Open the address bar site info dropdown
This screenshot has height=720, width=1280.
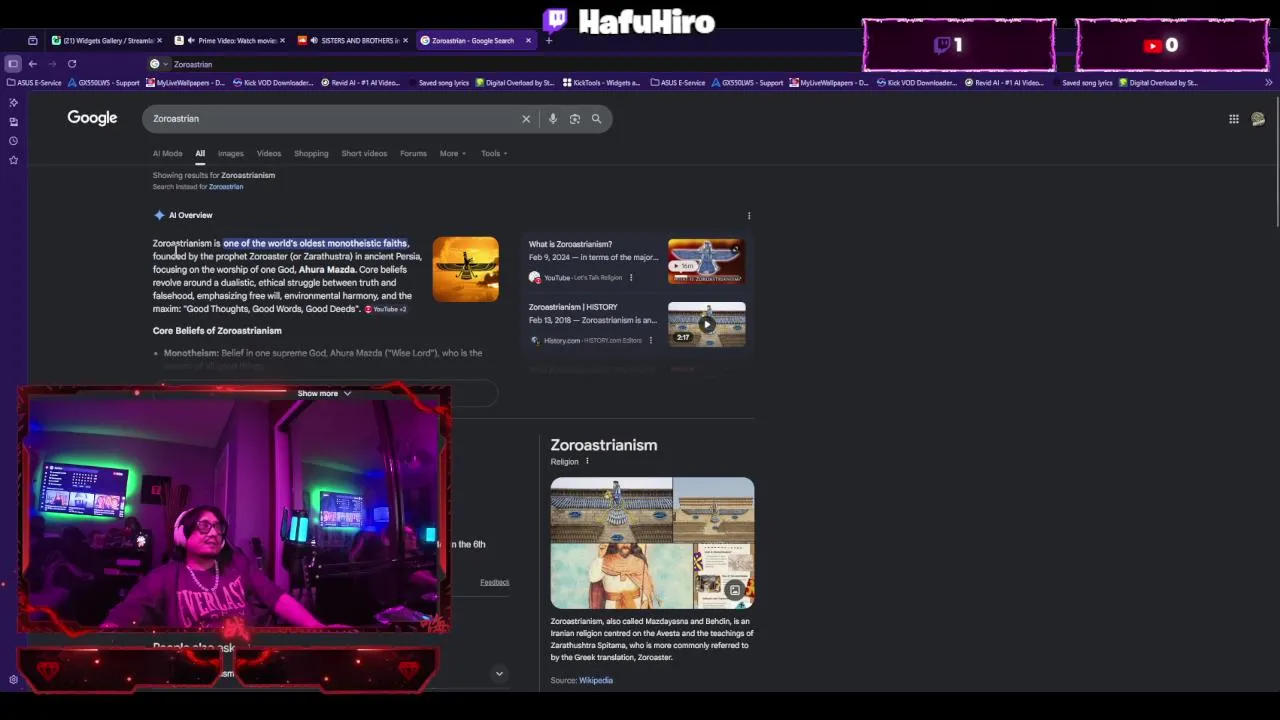click(x=157, y=64)
